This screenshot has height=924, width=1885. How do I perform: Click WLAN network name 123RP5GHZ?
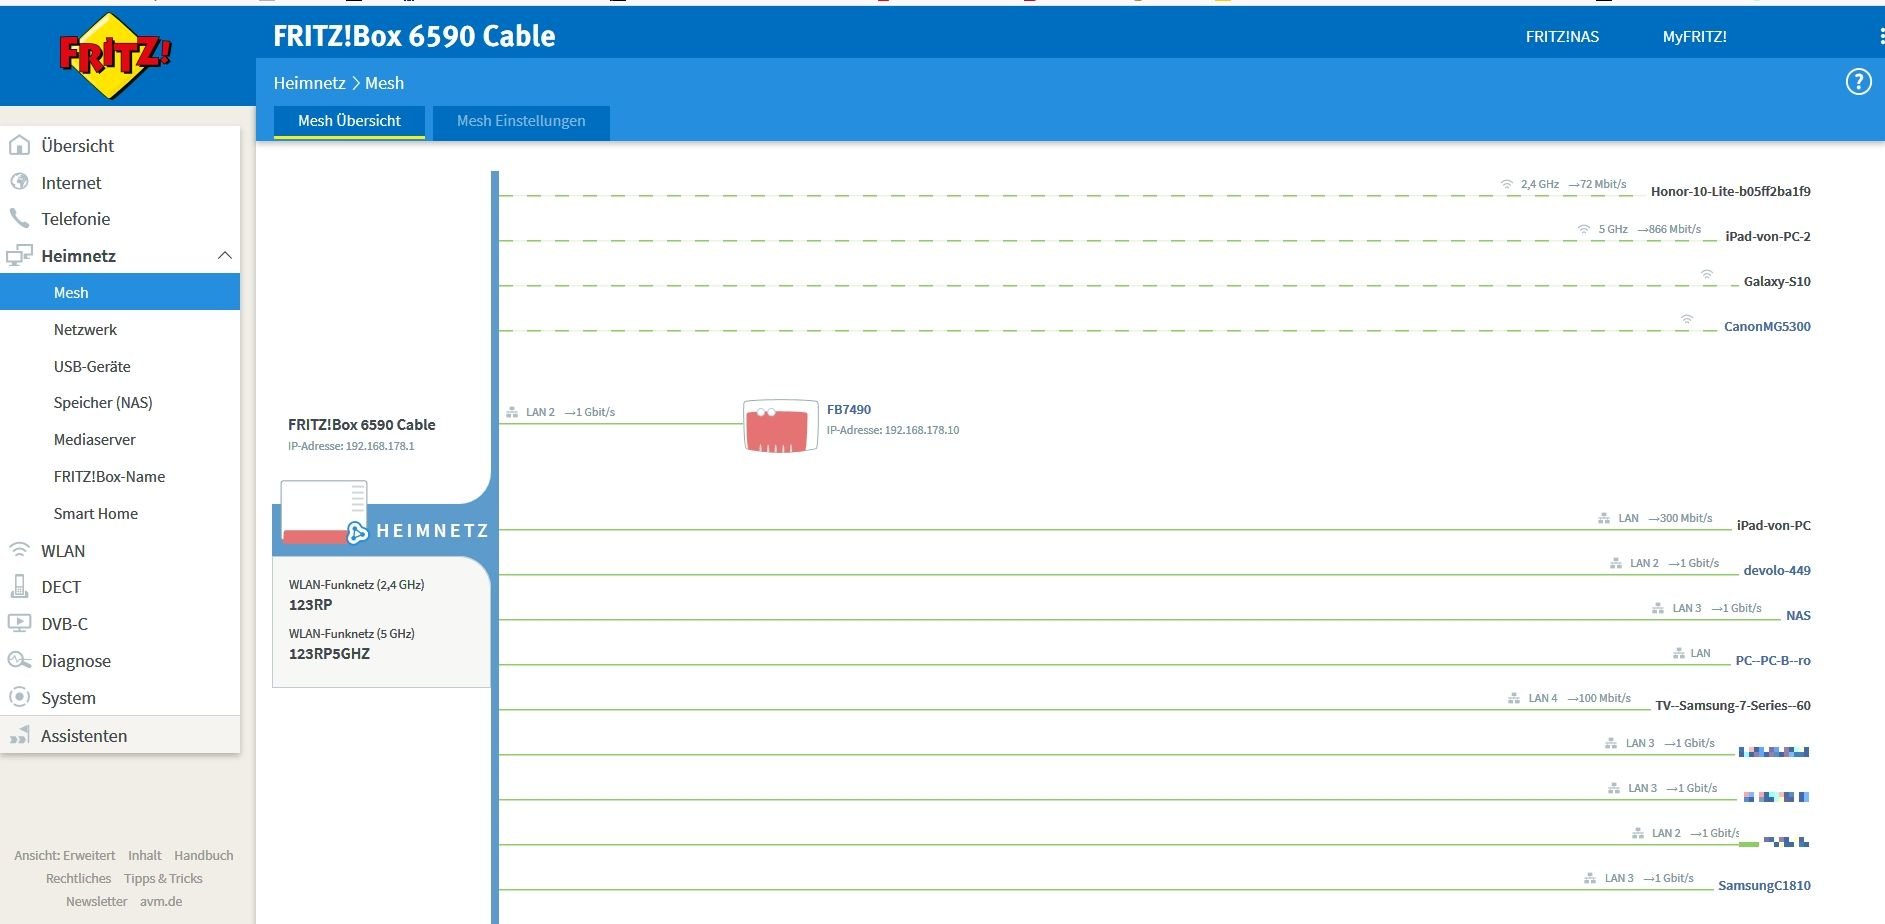click(x=329, y=653)
